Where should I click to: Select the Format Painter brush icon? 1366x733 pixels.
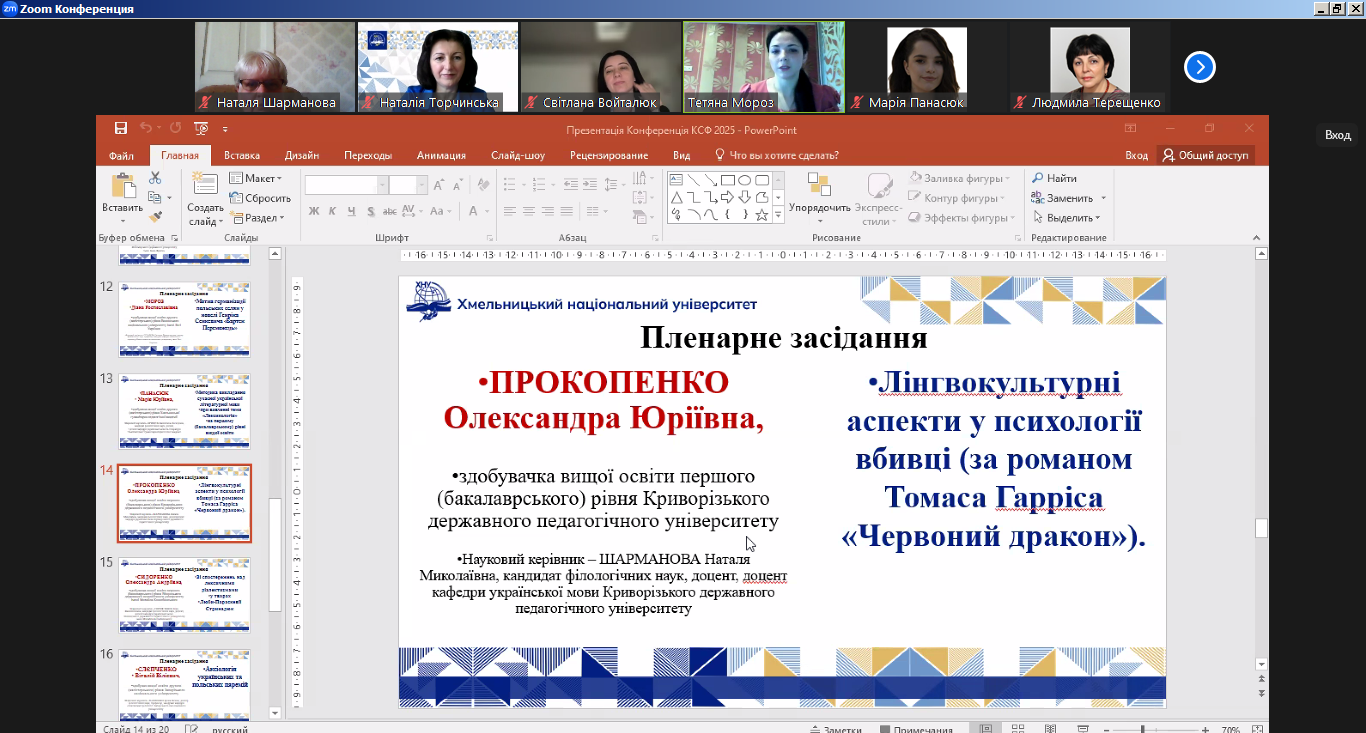click(155, 217)
